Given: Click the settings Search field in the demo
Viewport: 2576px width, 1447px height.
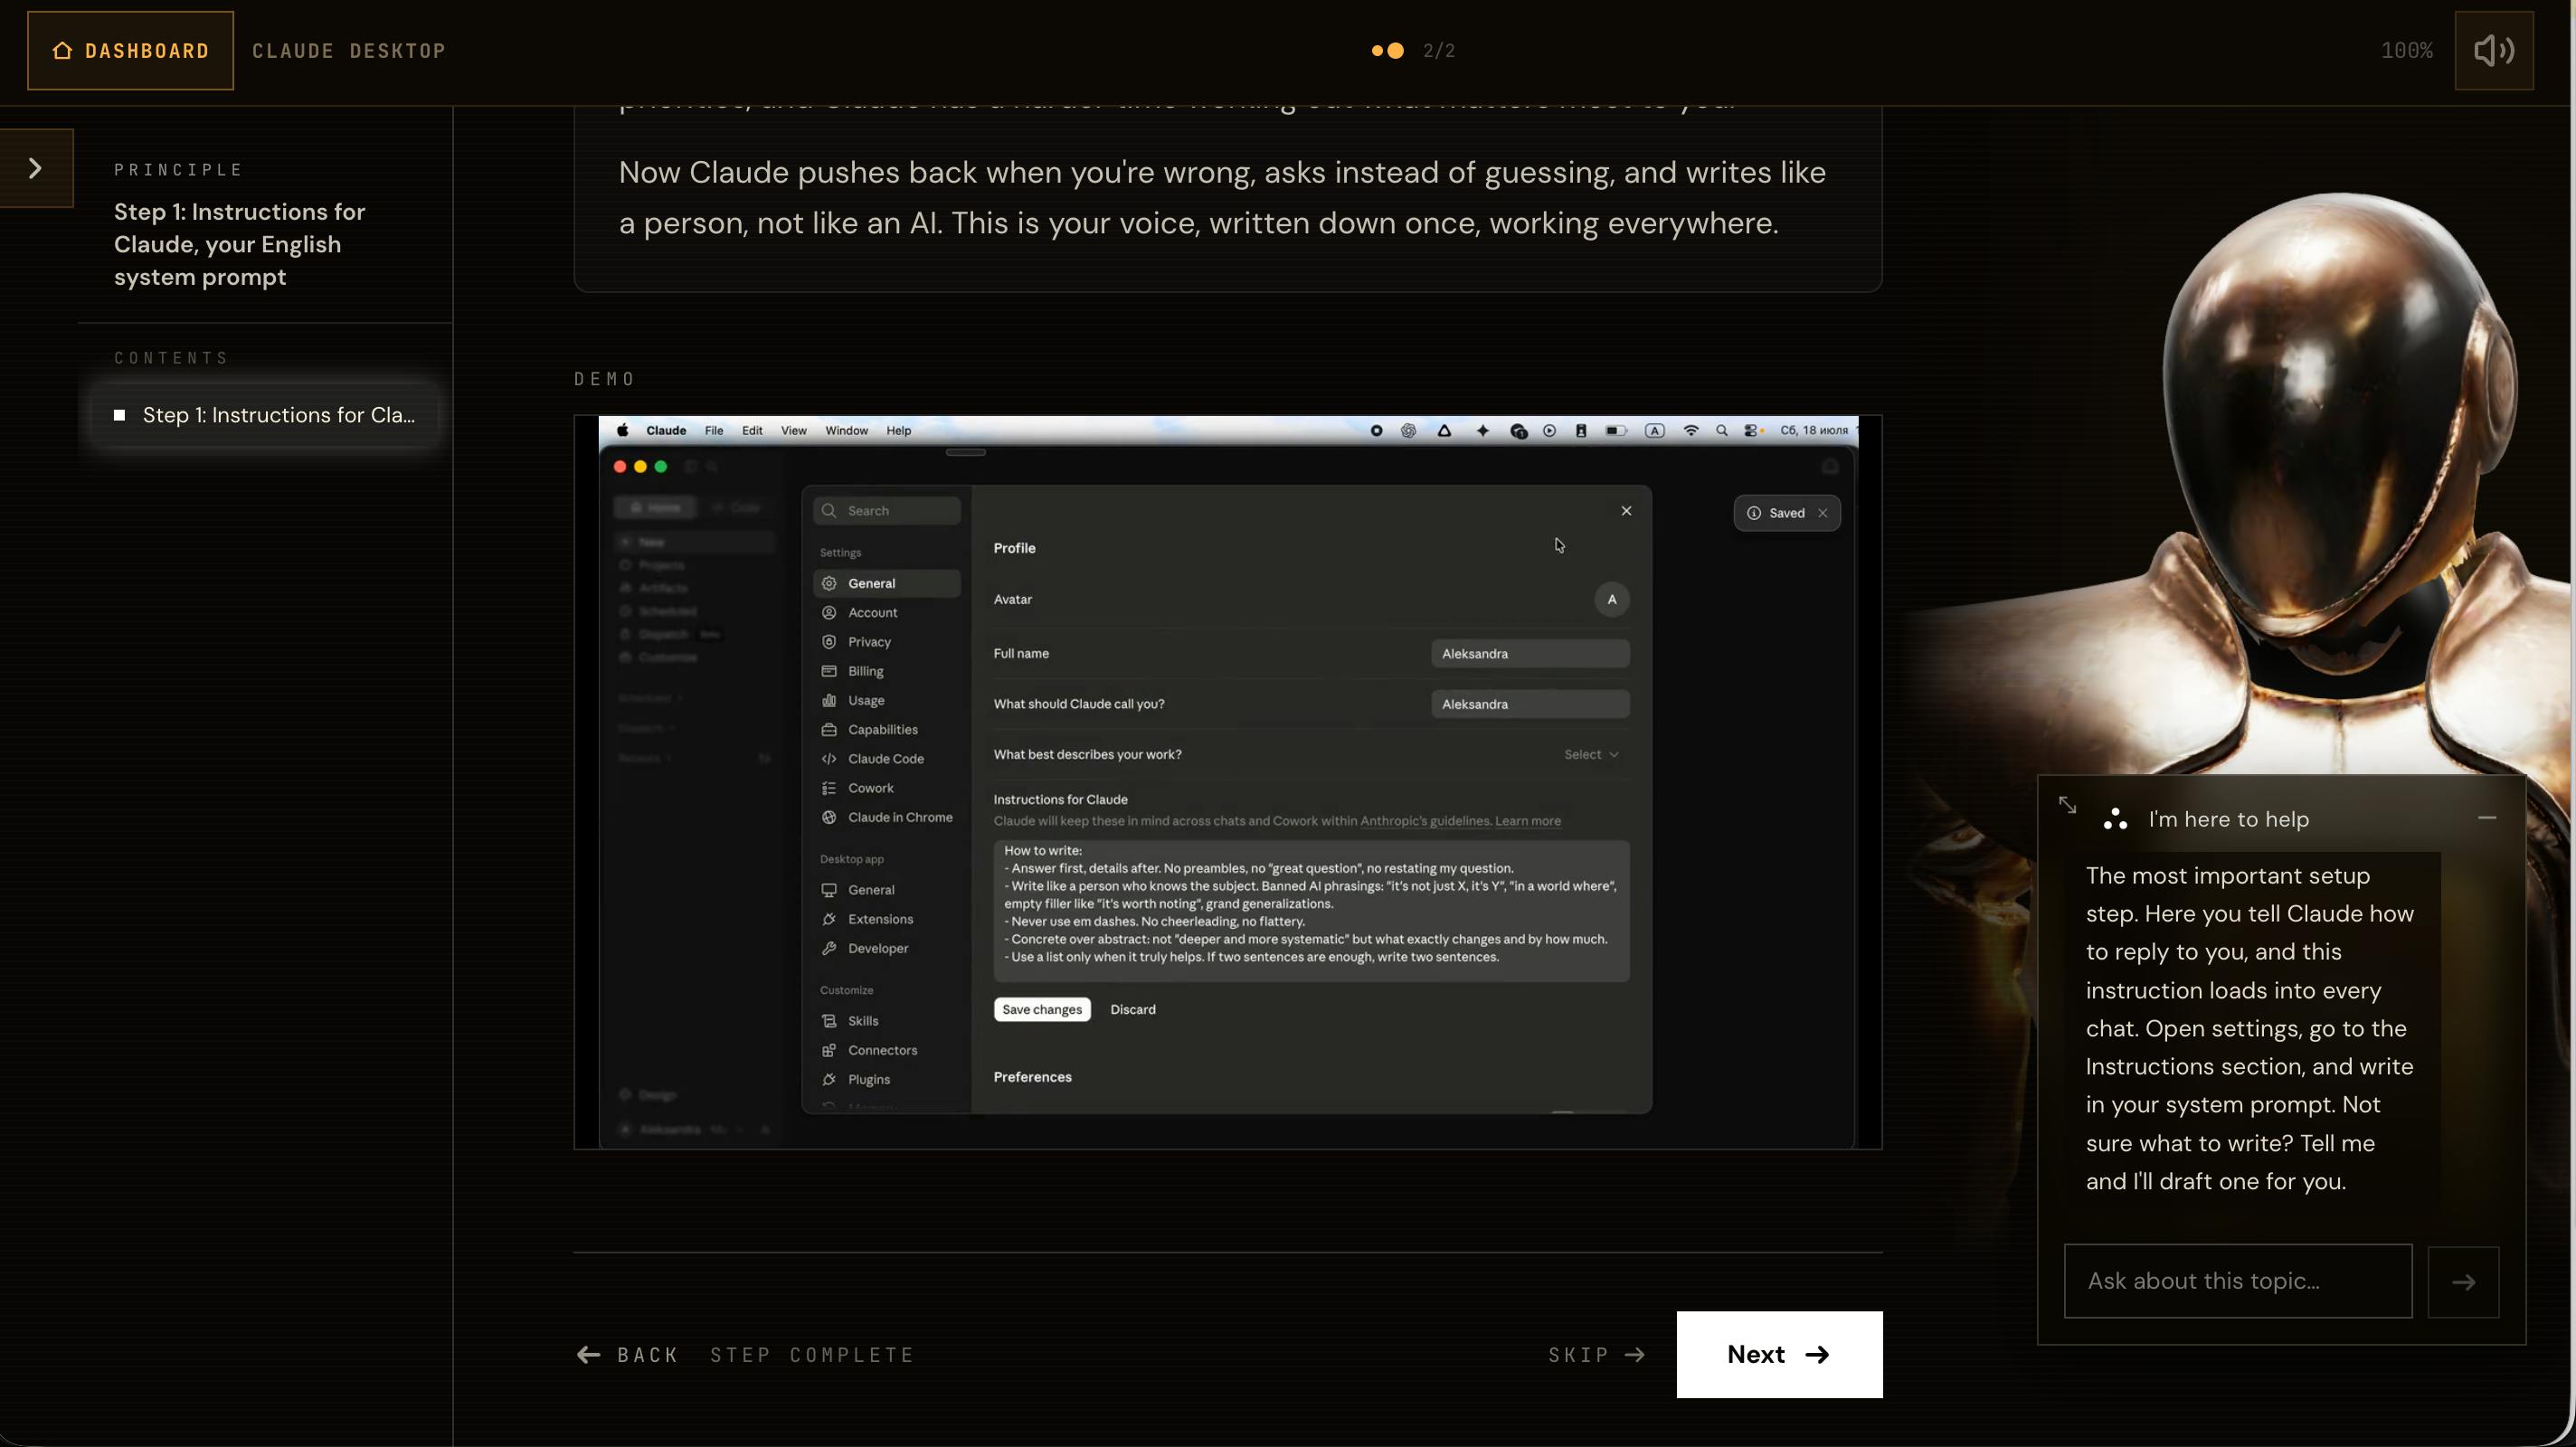Looking at the screenshot, I should point(887,511).
